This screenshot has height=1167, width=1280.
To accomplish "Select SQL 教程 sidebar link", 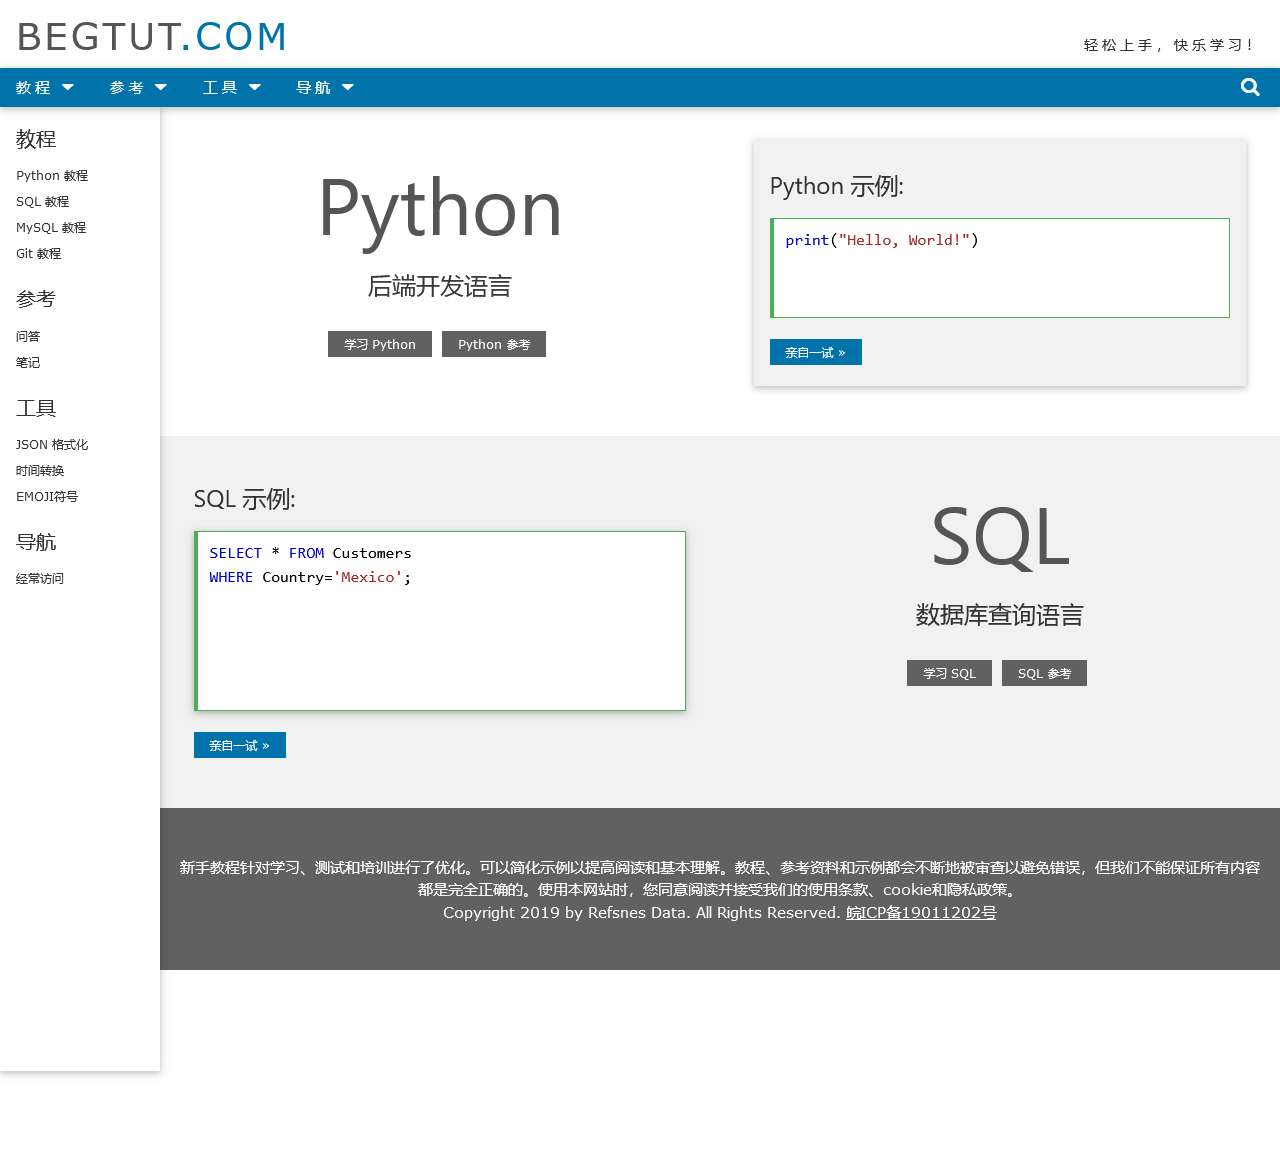I will click(42, 202).
